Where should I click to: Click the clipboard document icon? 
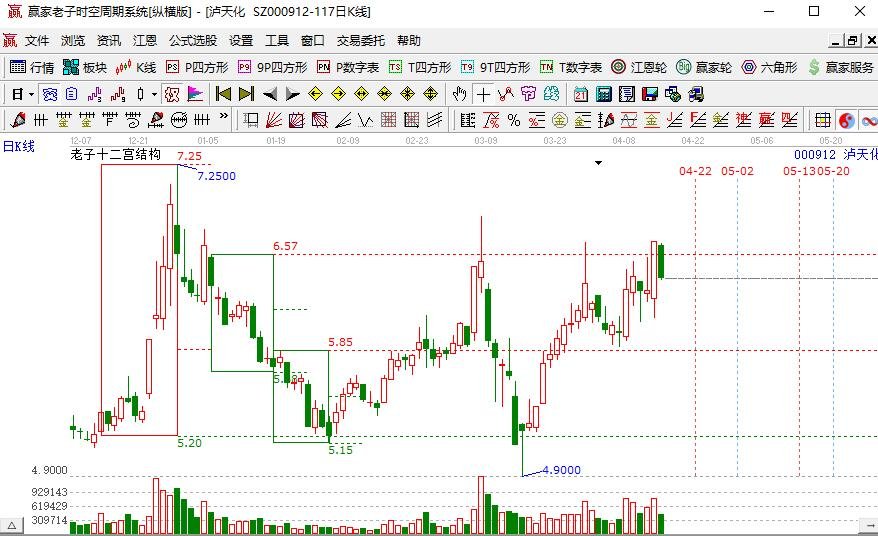(x=71, y=94)
